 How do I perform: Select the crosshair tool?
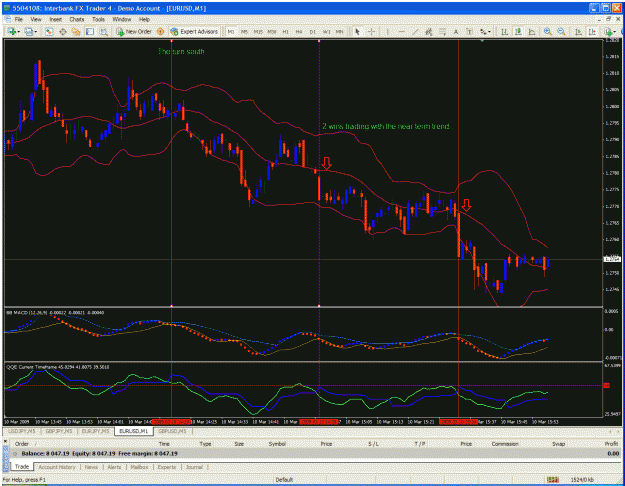pyautogui.click(x=371, y=31)
